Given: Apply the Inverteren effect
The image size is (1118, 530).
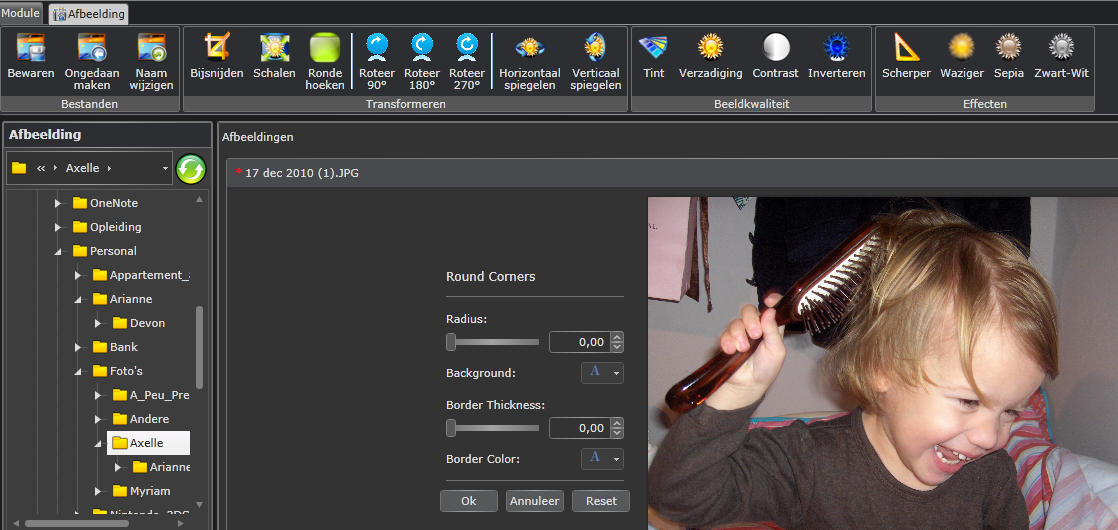Looking at the screenshot, I should point(836,47).
